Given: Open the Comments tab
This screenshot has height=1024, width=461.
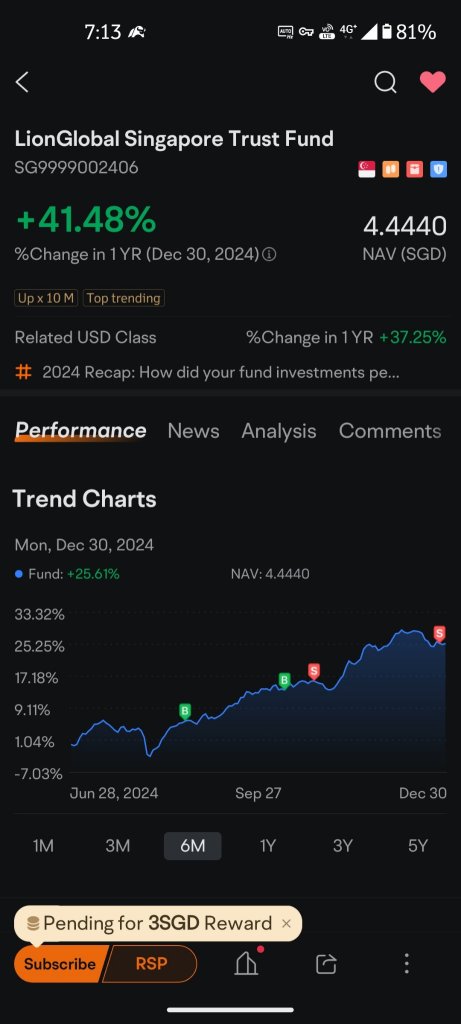Looking at the screenshot, I should point(390,431).
